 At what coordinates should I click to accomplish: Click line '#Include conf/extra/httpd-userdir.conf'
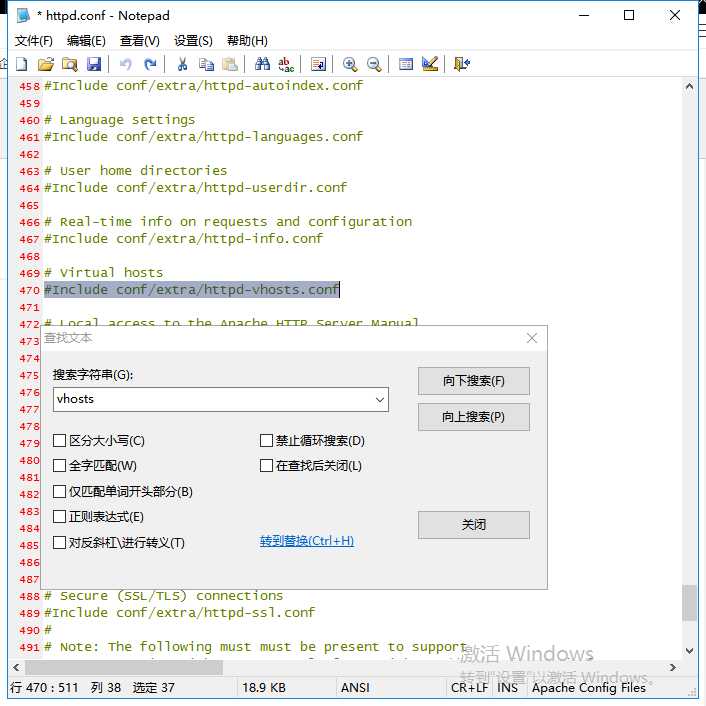click(195, 187)
